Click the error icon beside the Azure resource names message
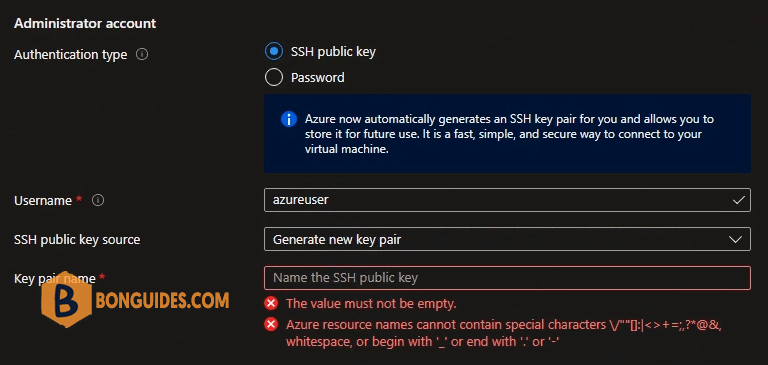 pyautogui.click(x=270, y=324)
